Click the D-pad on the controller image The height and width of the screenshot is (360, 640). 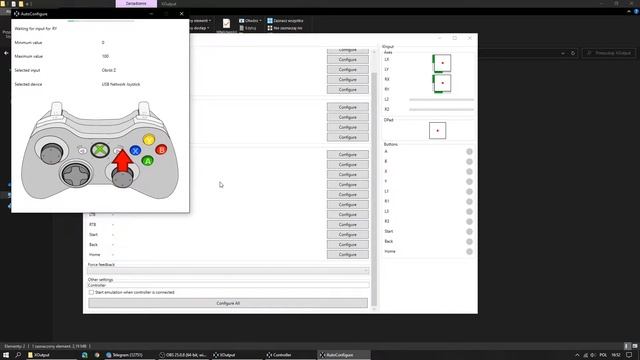click(x=76, y=174)
